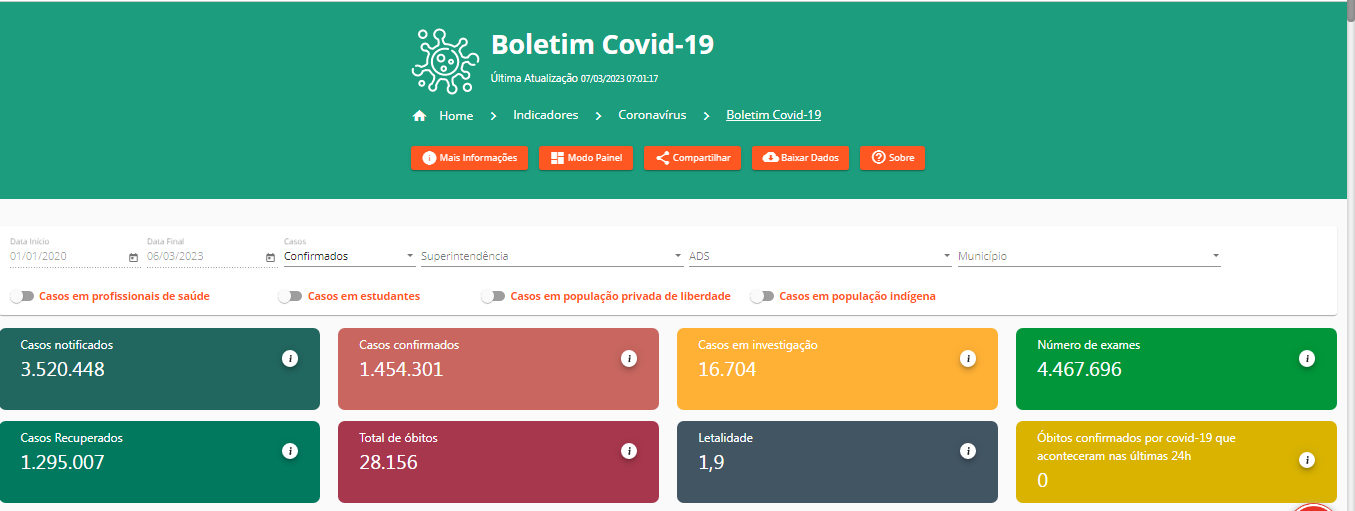
Task: Click the 1.454.301 confirmed cases value
Action: pyautogui.click(x=401, y=369)
